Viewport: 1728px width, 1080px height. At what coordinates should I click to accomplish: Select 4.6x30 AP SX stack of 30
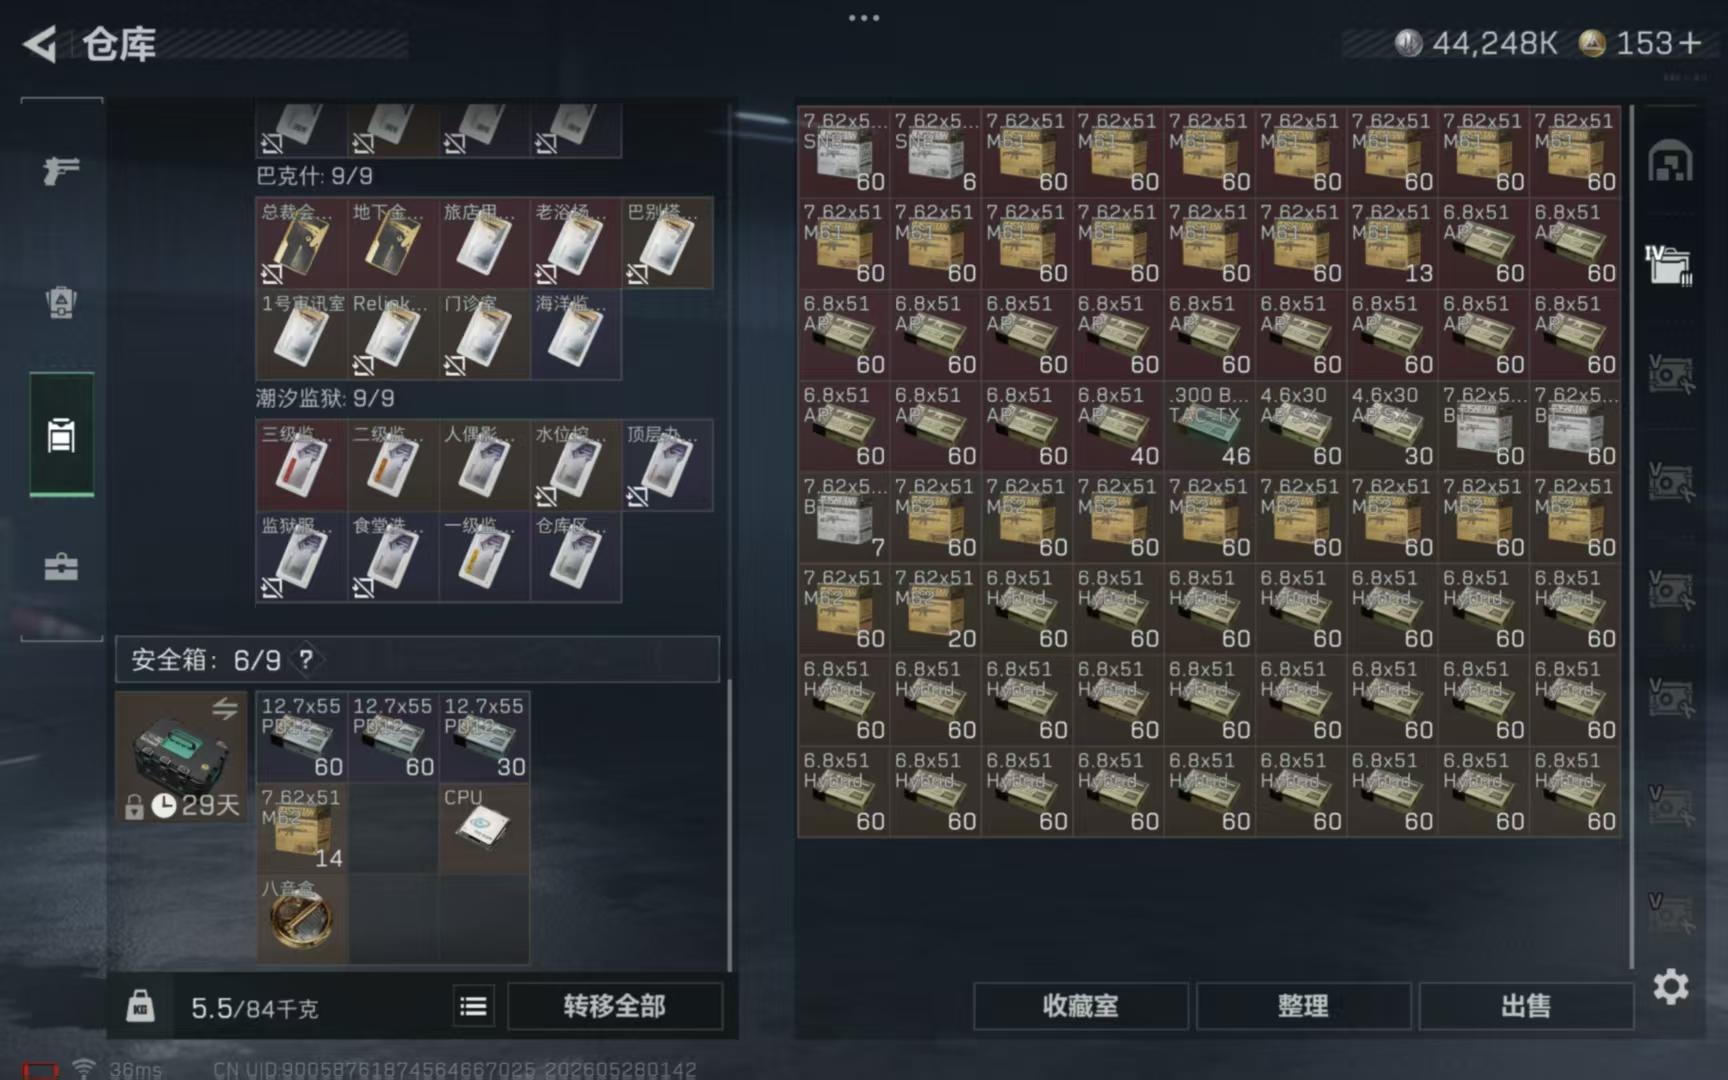(1392, 426)
